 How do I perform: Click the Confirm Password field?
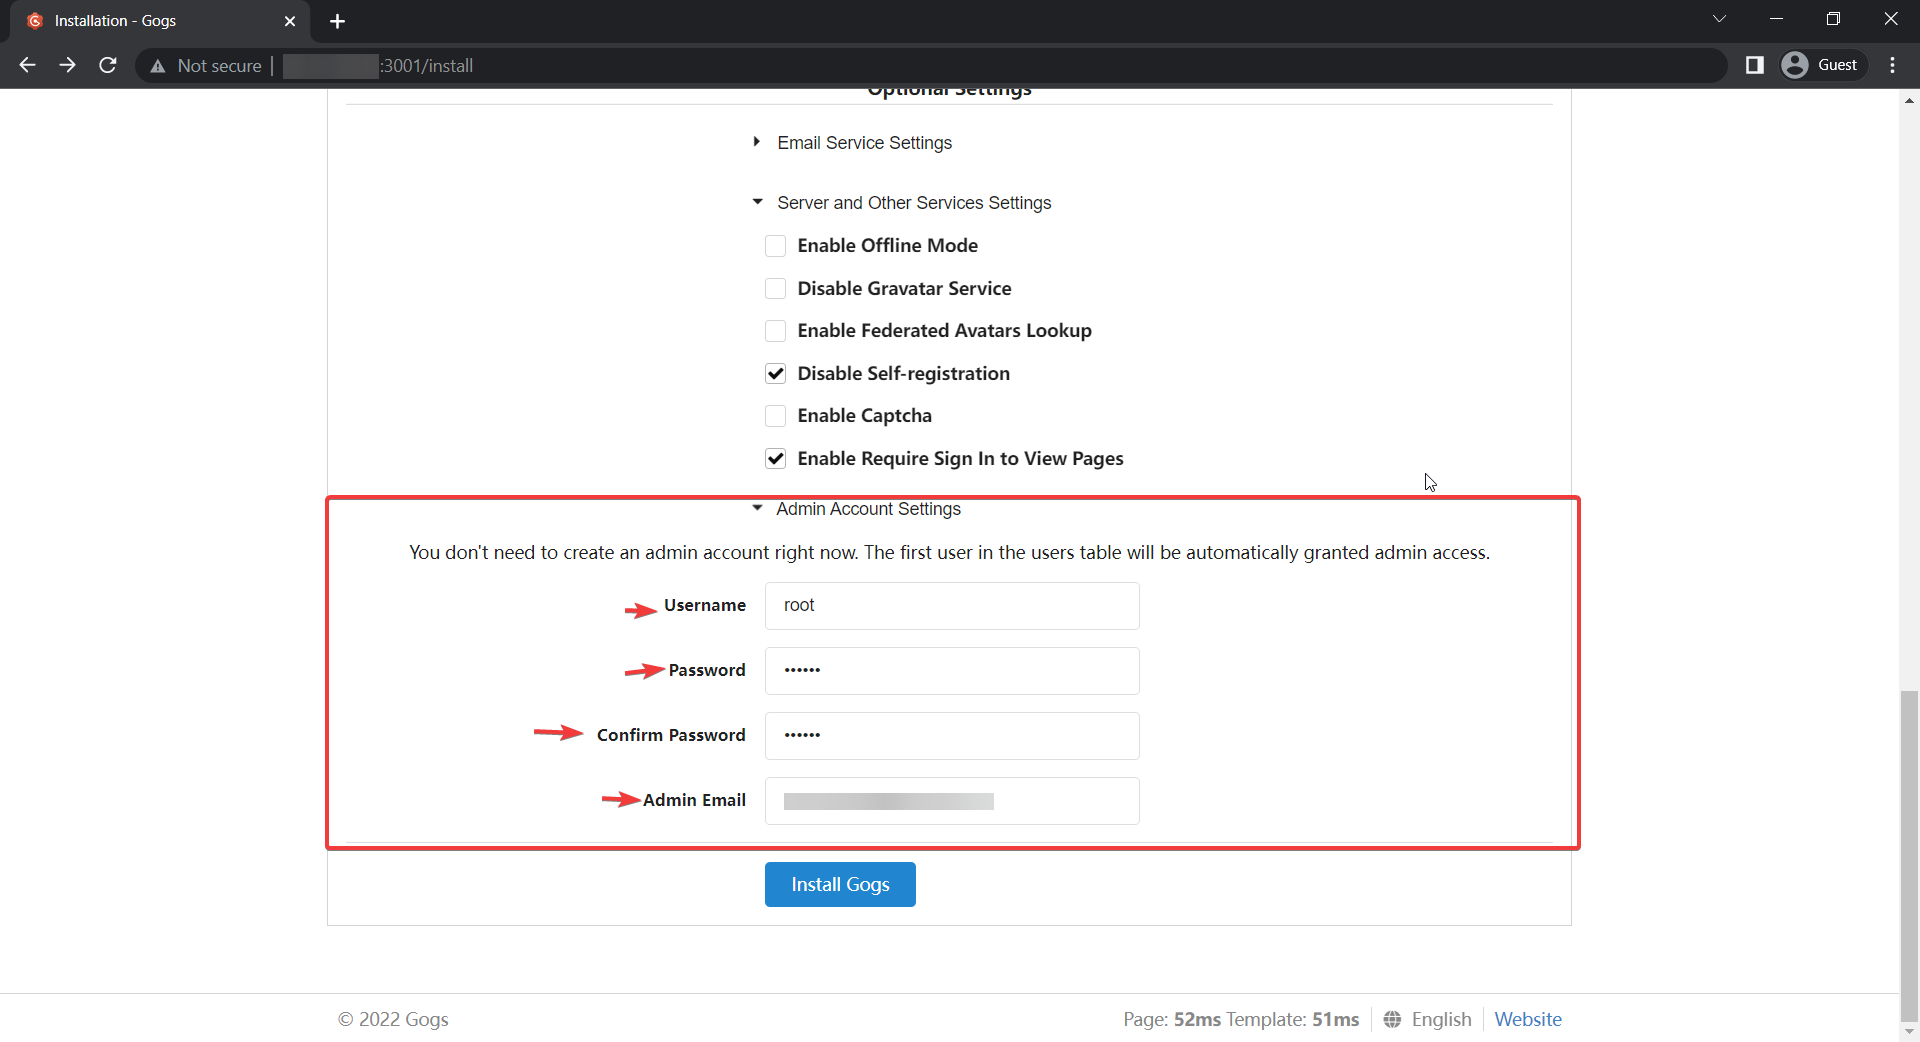pyautogui.click(x=952, y=736)
